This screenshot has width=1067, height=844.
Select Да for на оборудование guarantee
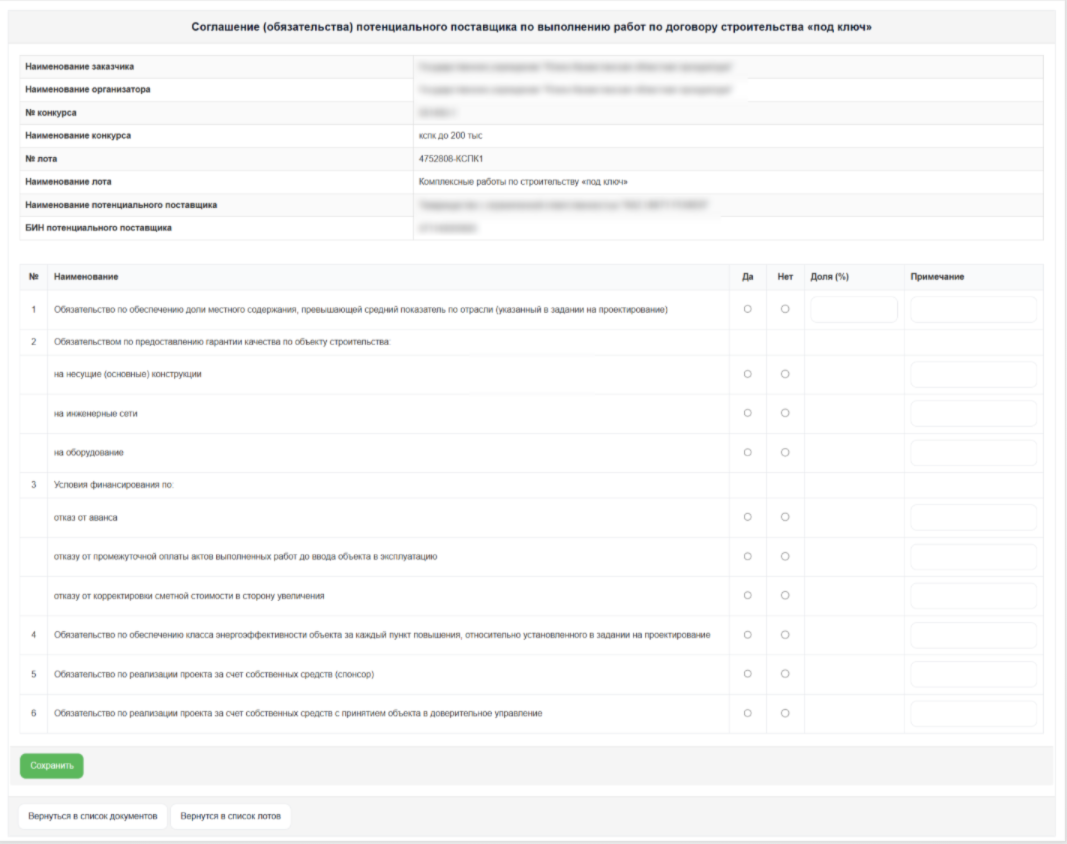pyautogui.click(x=747, y=452)
